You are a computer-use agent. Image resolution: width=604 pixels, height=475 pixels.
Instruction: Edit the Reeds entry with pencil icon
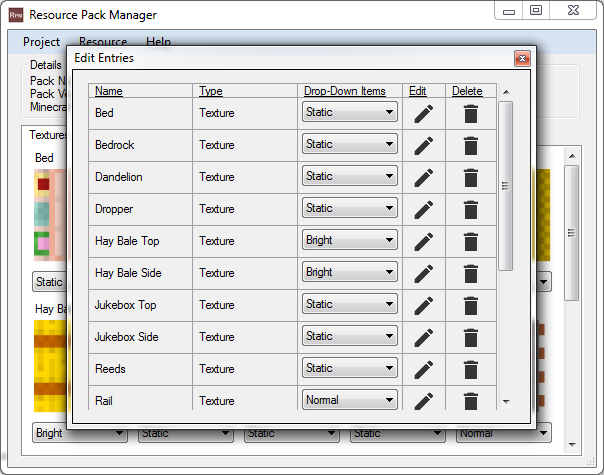pos(423,370)
